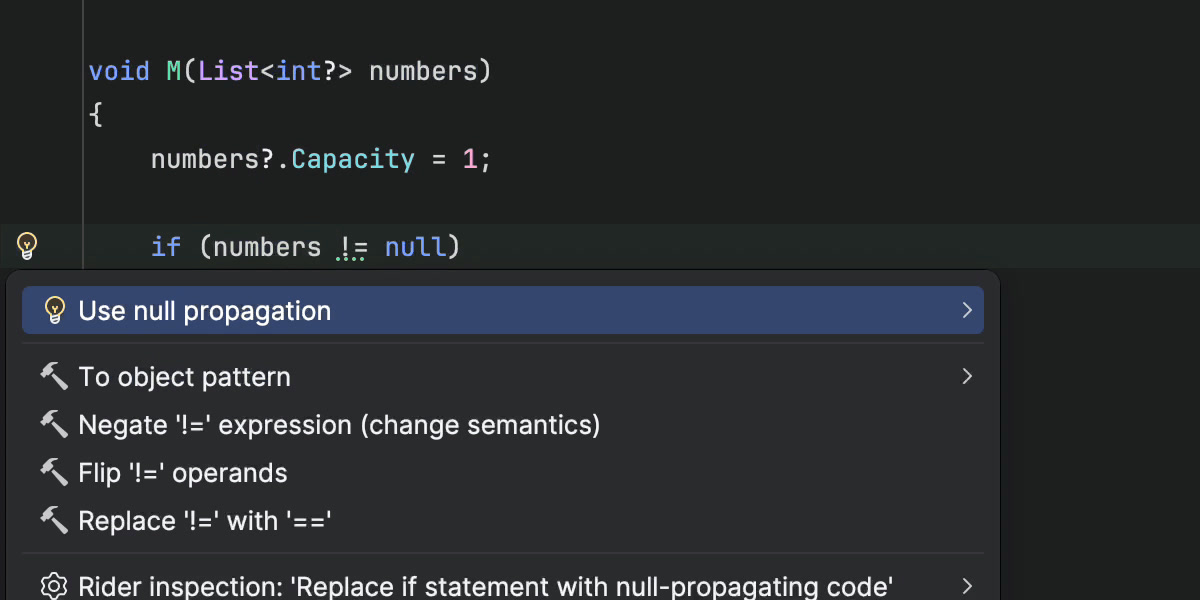Click the lightbulb icon beside 'Use null propagation'
The image size is (1200, 600).
tap(55, 310)
